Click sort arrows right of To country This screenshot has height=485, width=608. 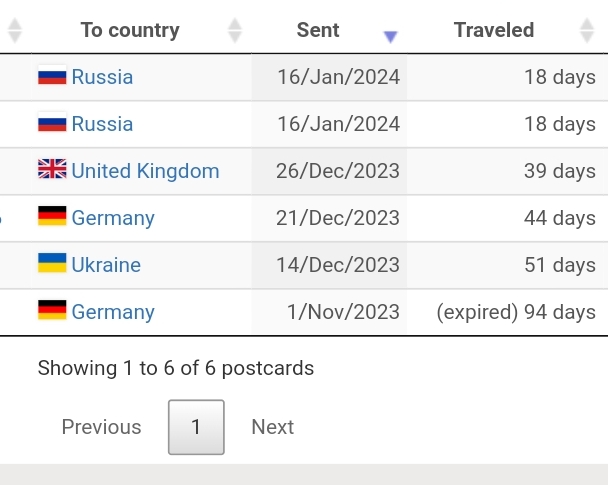tap(235, 30)
